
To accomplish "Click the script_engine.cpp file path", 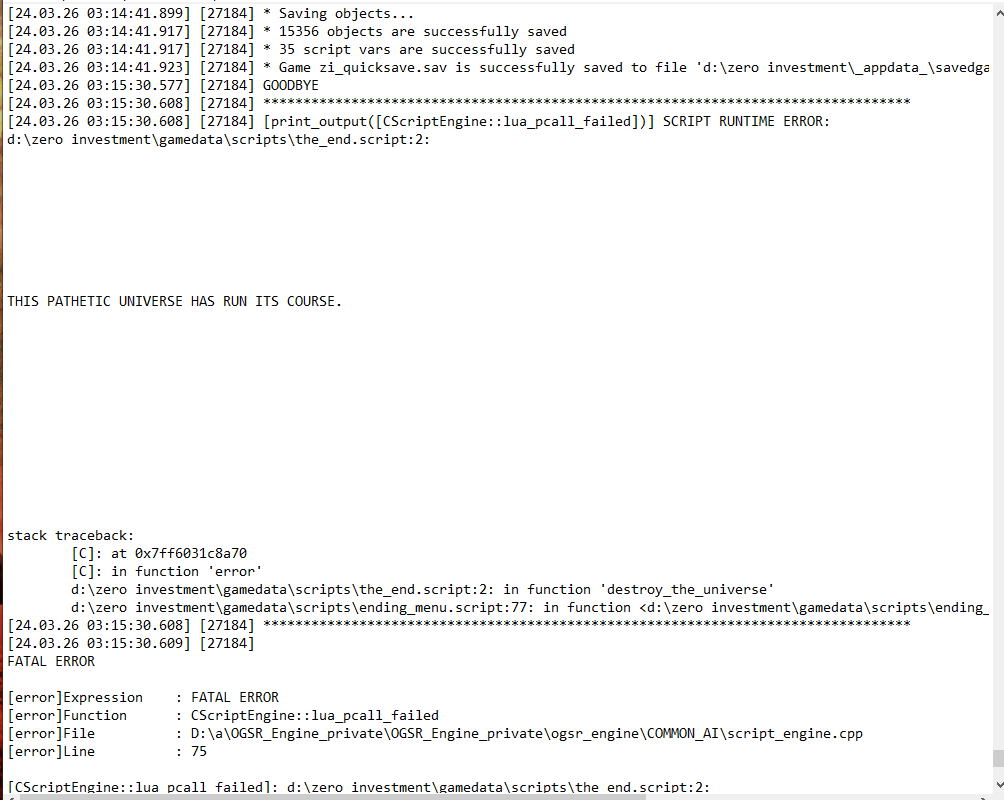I will tap(527, 733).
